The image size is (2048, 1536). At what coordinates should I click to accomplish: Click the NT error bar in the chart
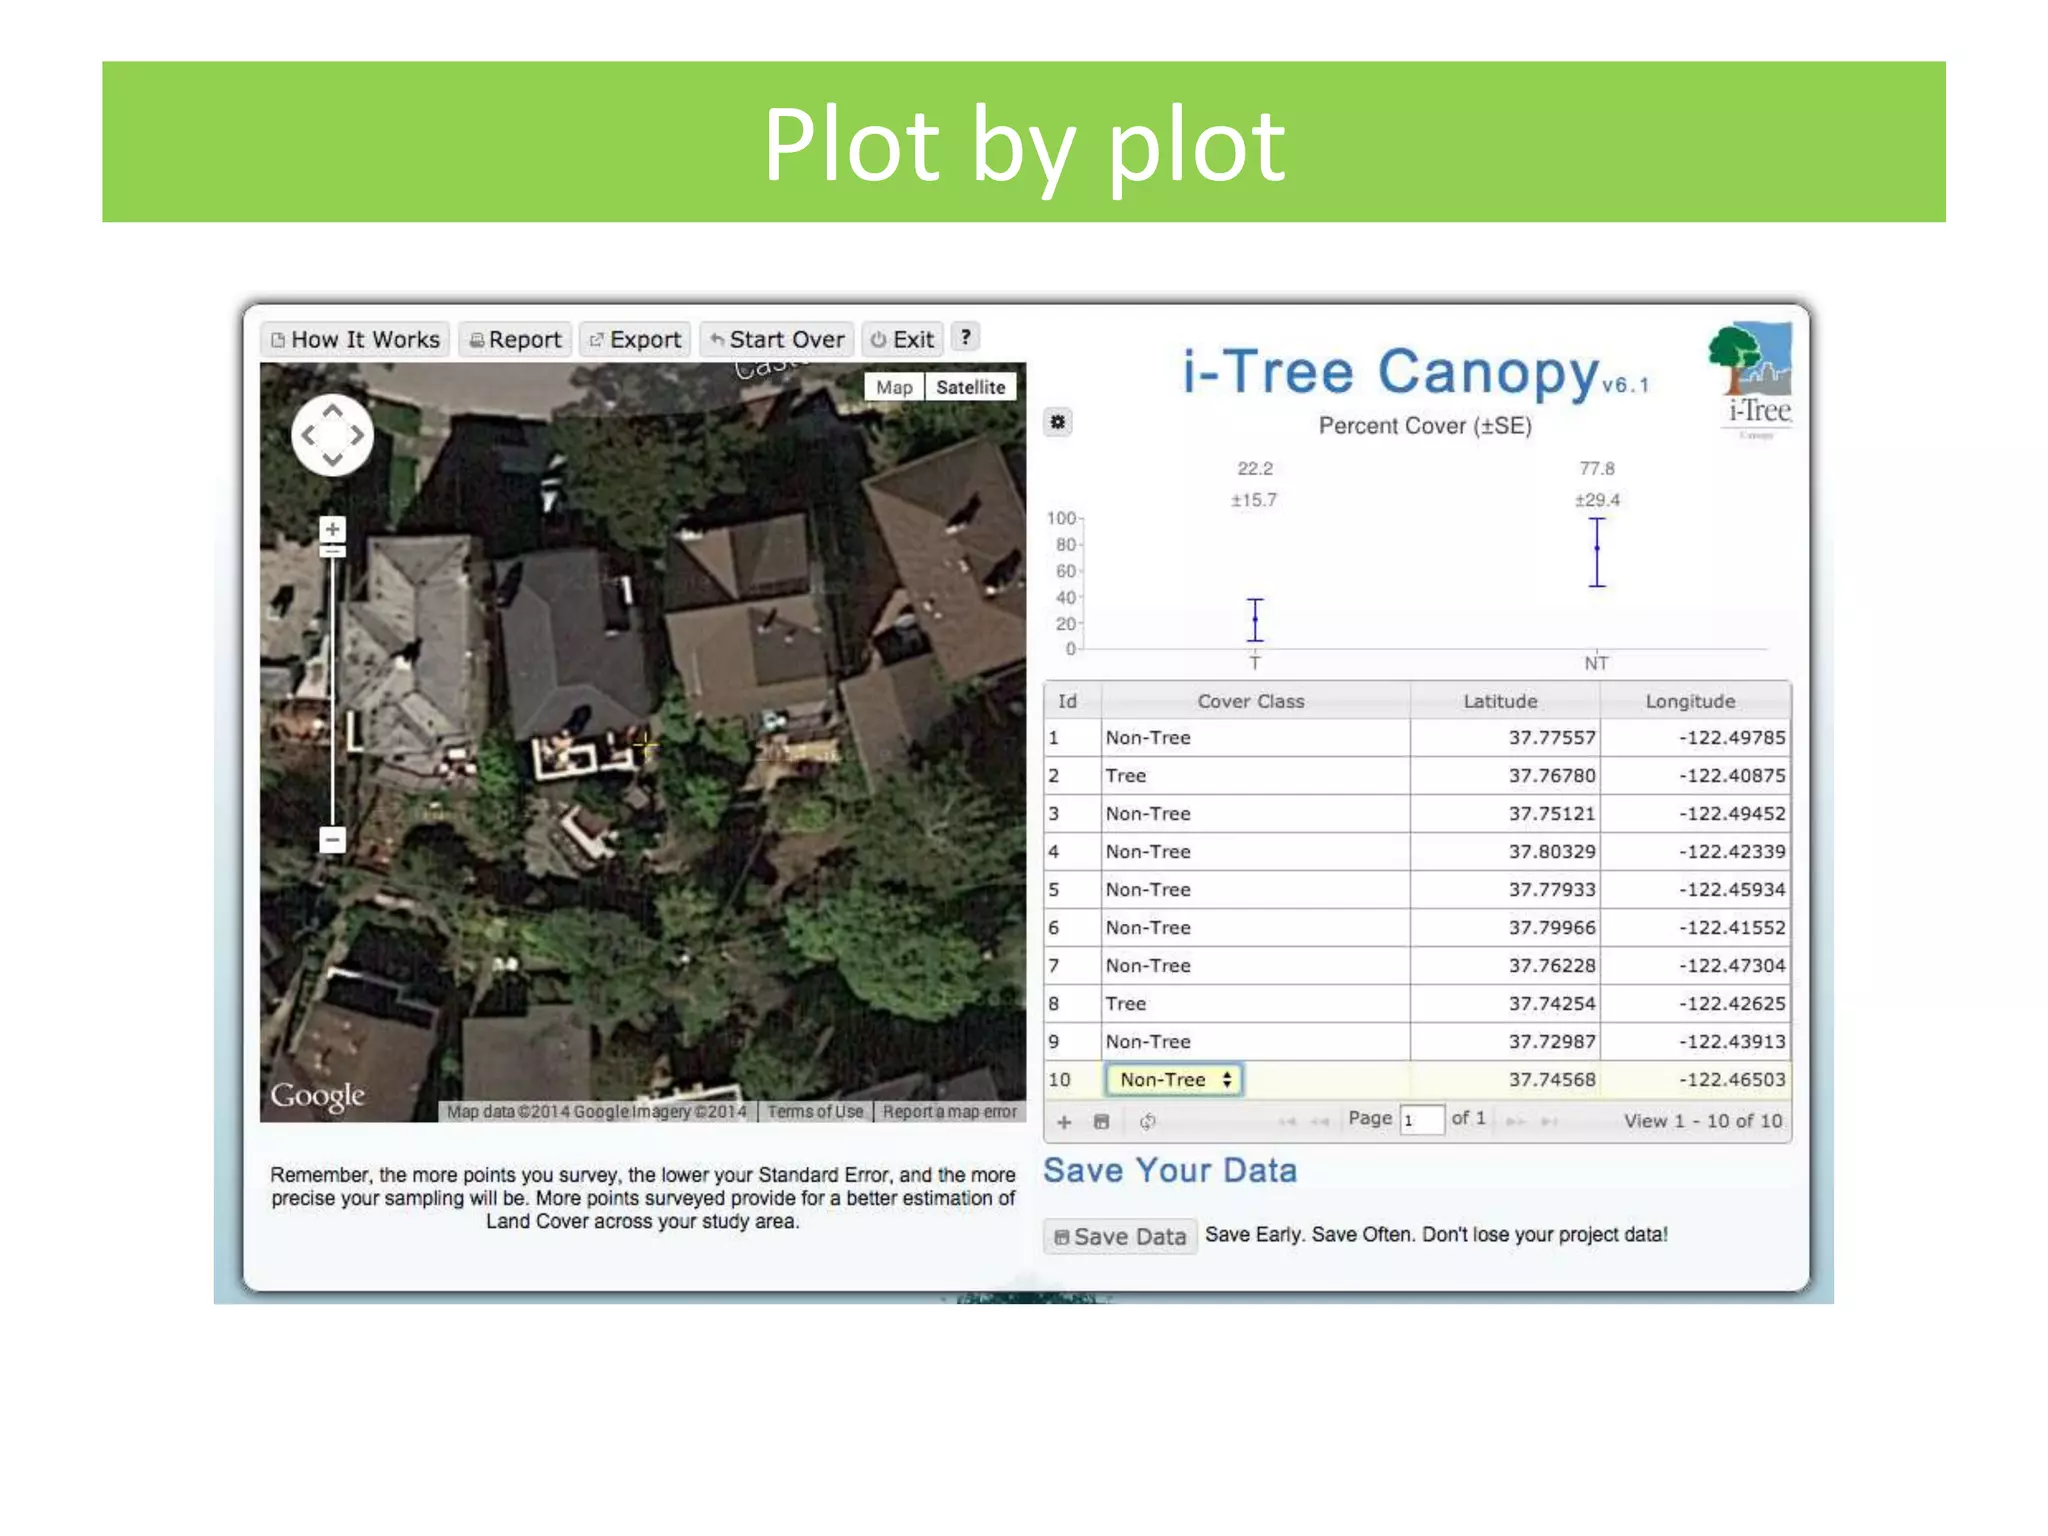point(1597,552)
